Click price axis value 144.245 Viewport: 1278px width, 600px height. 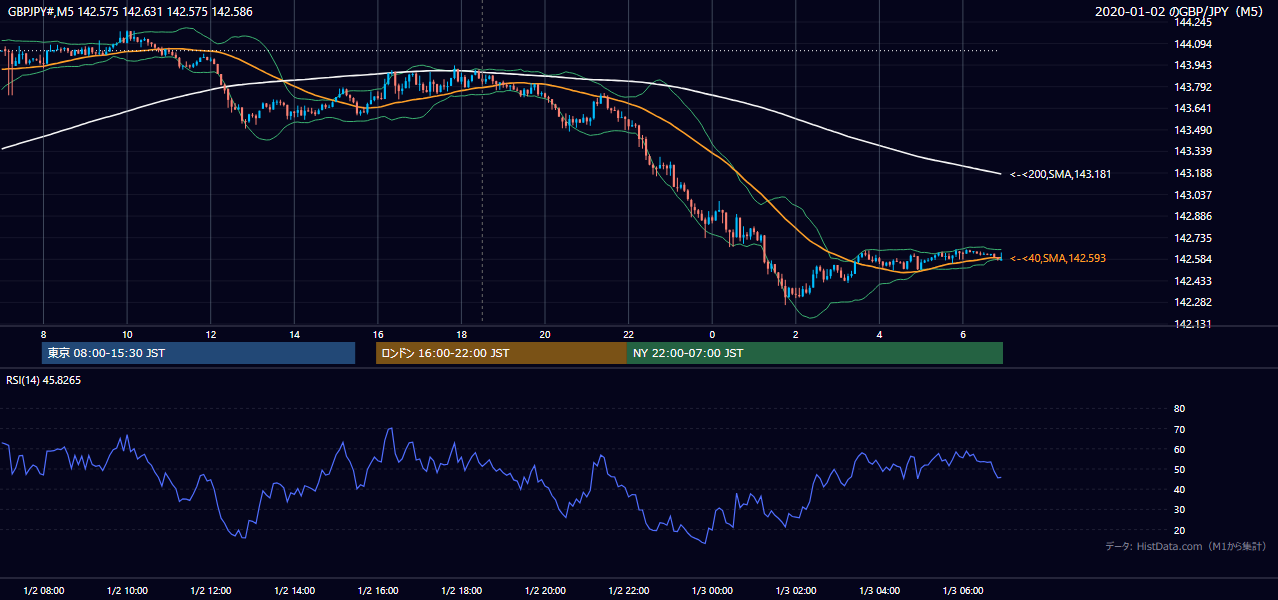pyautogui.click(x=1195, y=22)
